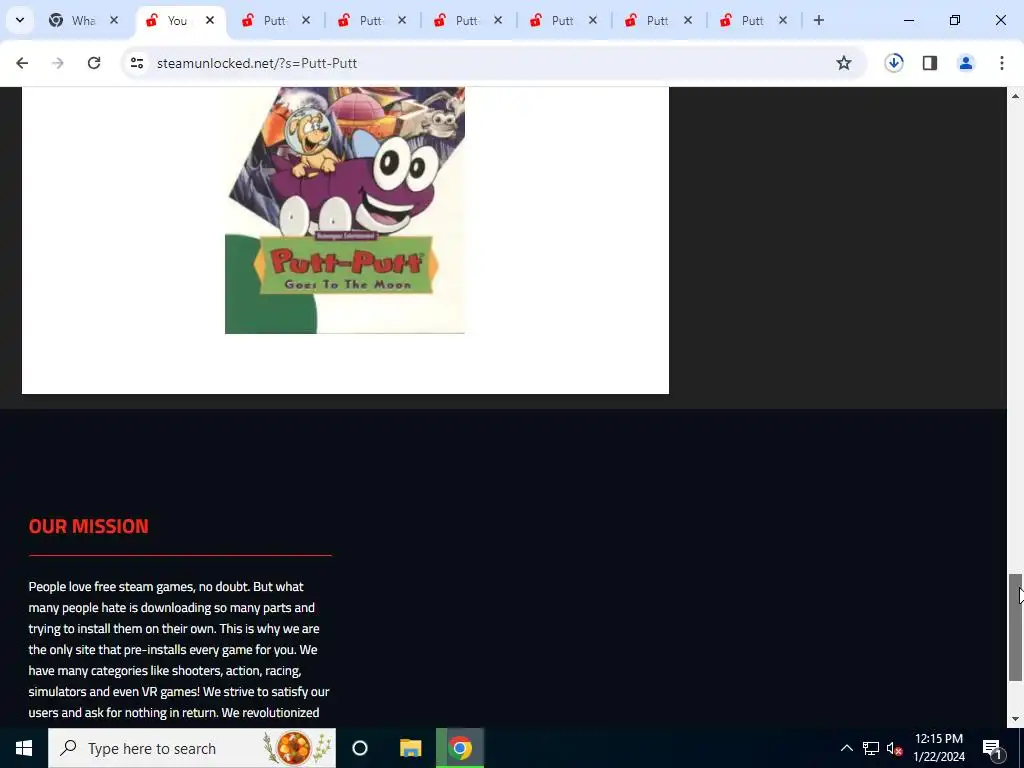Open the tab search dropdown arrow
The width and height of the screenshot is (1024, 768).
pos(20,20)
